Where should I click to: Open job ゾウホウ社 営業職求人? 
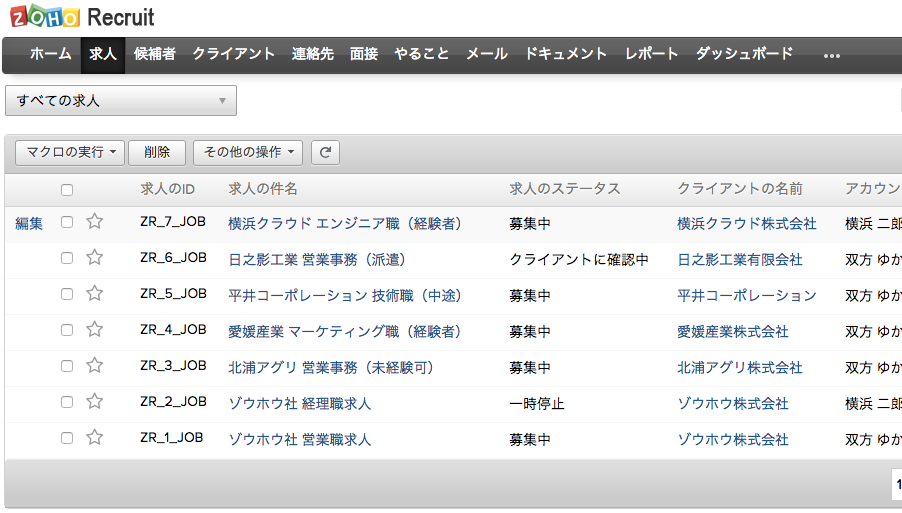click(x=300, y=439)
